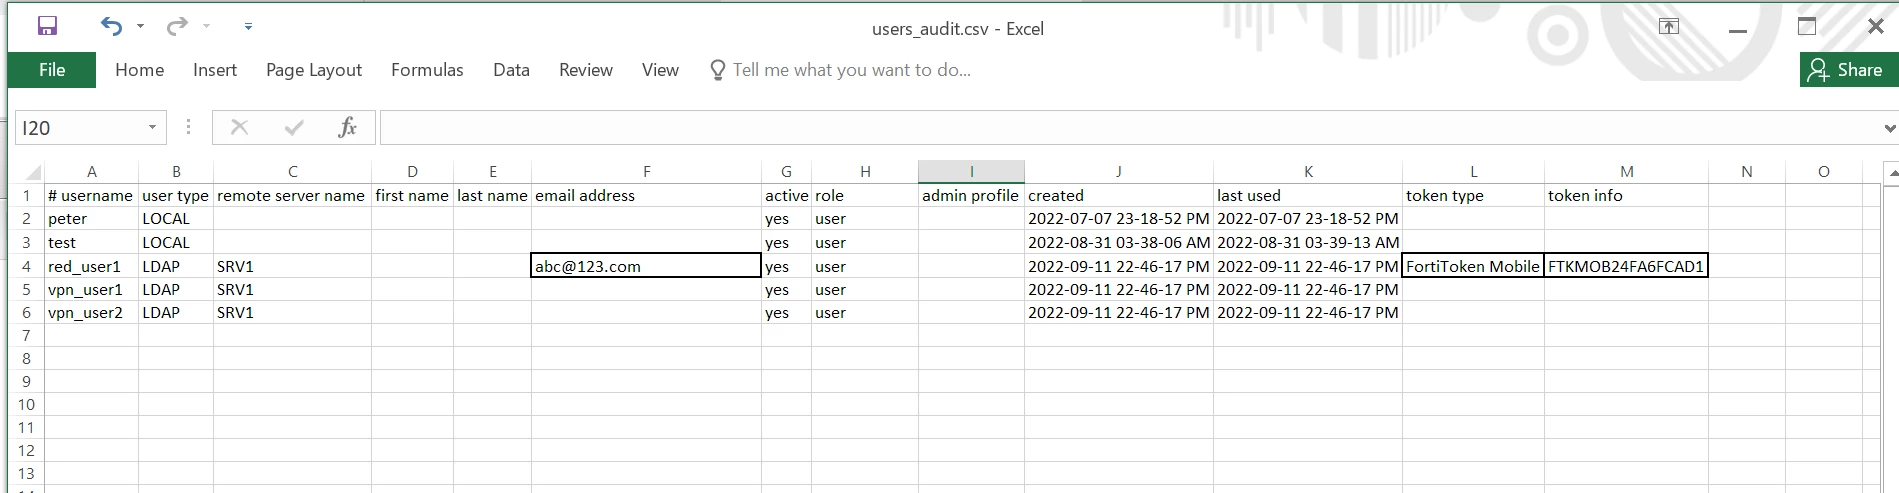Click the vertical scrollbar up arrow

(1891, 174)
